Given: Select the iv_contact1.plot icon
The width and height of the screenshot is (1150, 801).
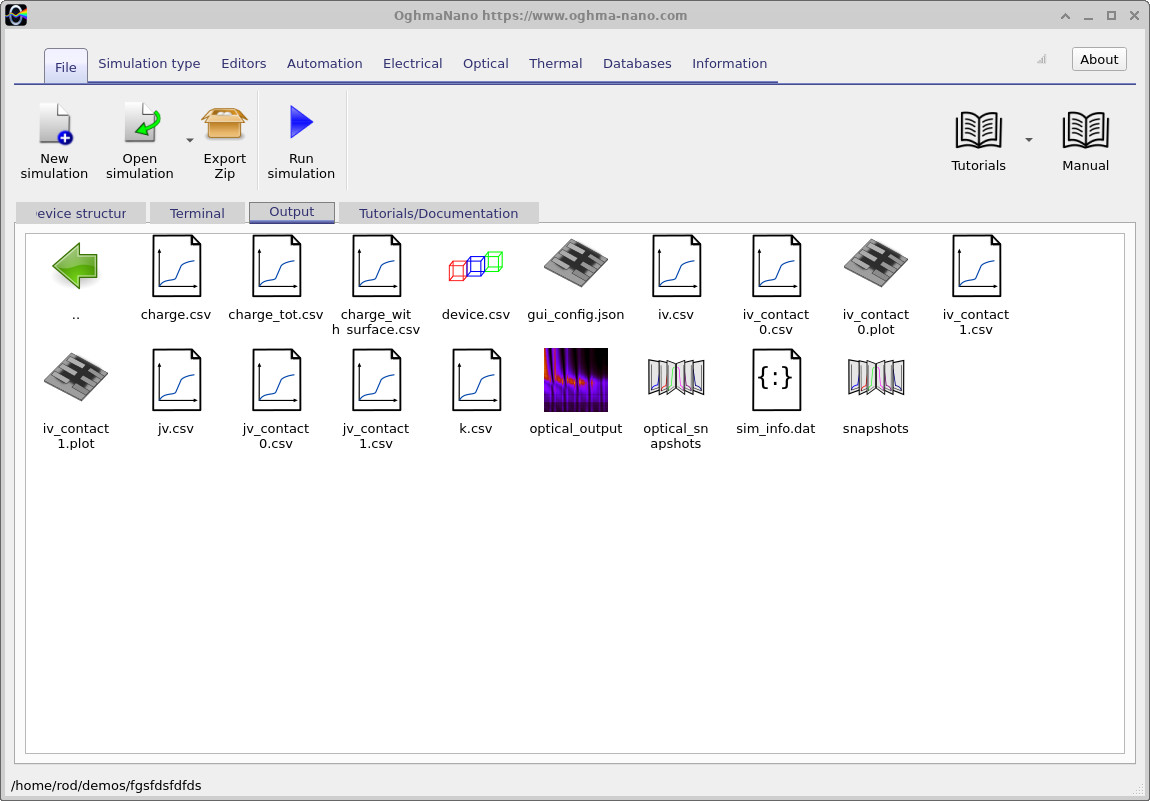Looking at the screenshot, I should pyautogui.click(x=76, y=378).
